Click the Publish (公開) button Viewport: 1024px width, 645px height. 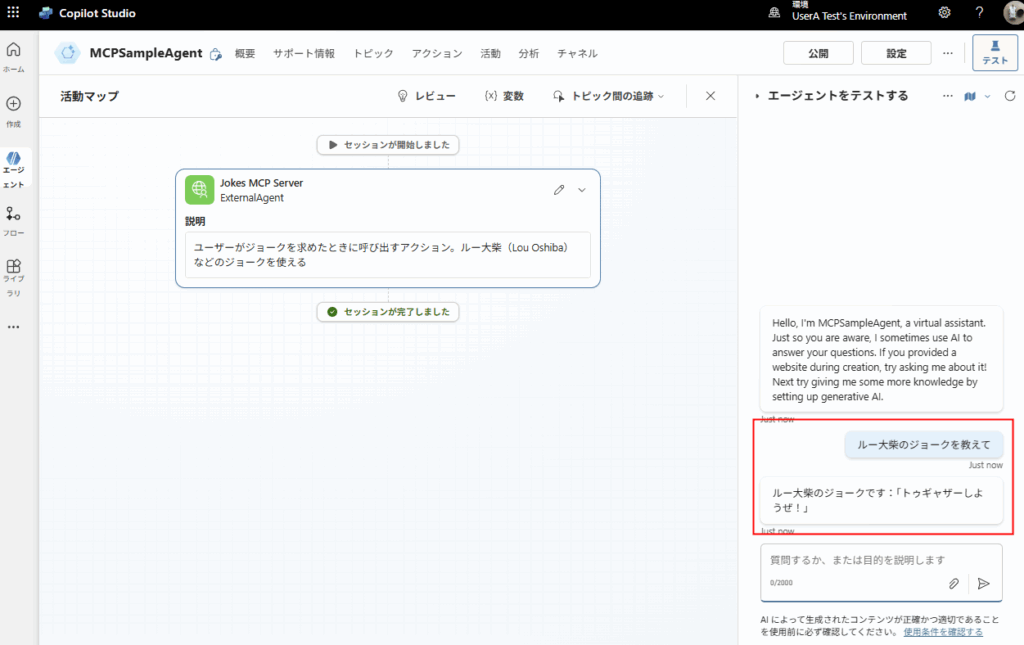tap(818, 54)
